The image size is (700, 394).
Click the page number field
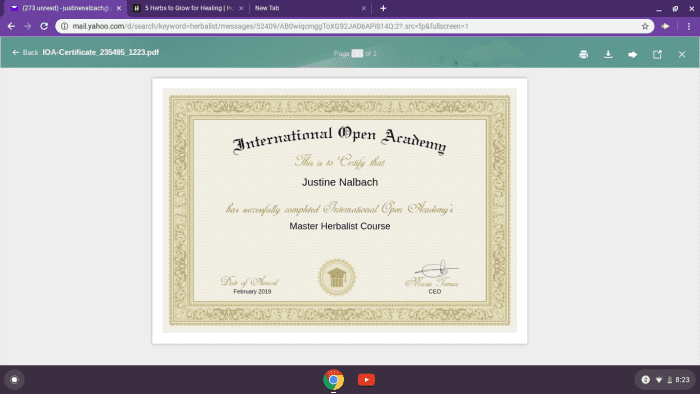[357, 54]
